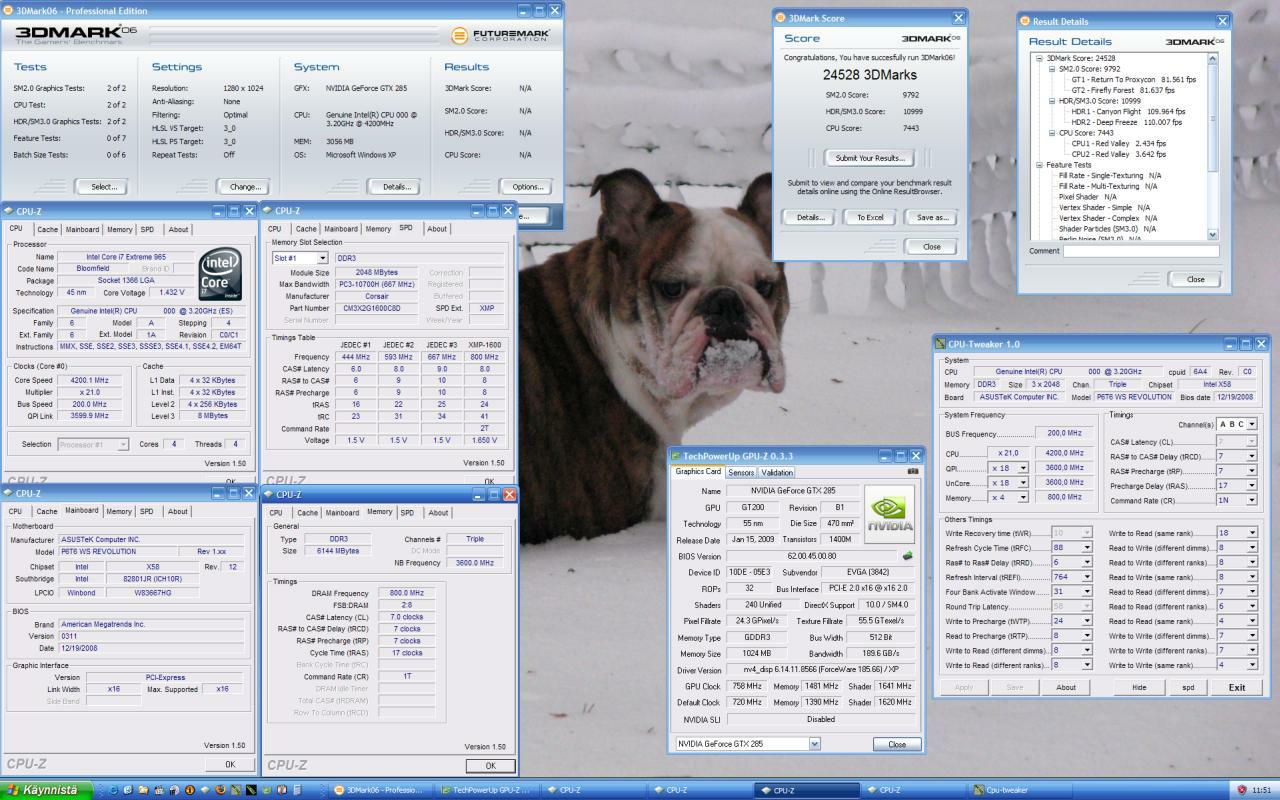Open the About tab in CPU-Z SPD window
This screenshot has height=800, width=1280.
pos(437,229)
